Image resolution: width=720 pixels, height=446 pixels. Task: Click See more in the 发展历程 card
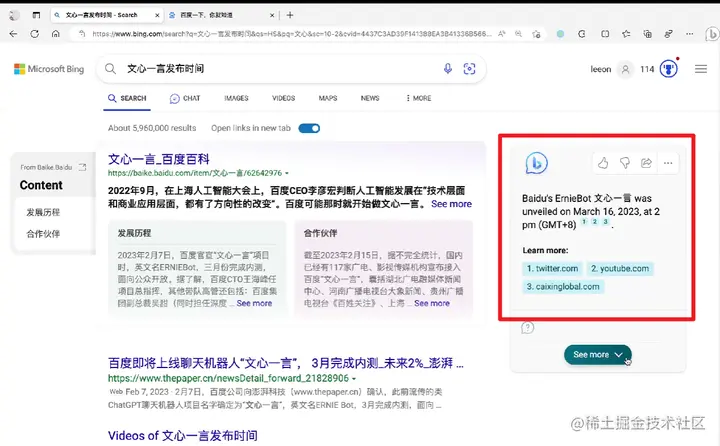click(x=254, y=303)
